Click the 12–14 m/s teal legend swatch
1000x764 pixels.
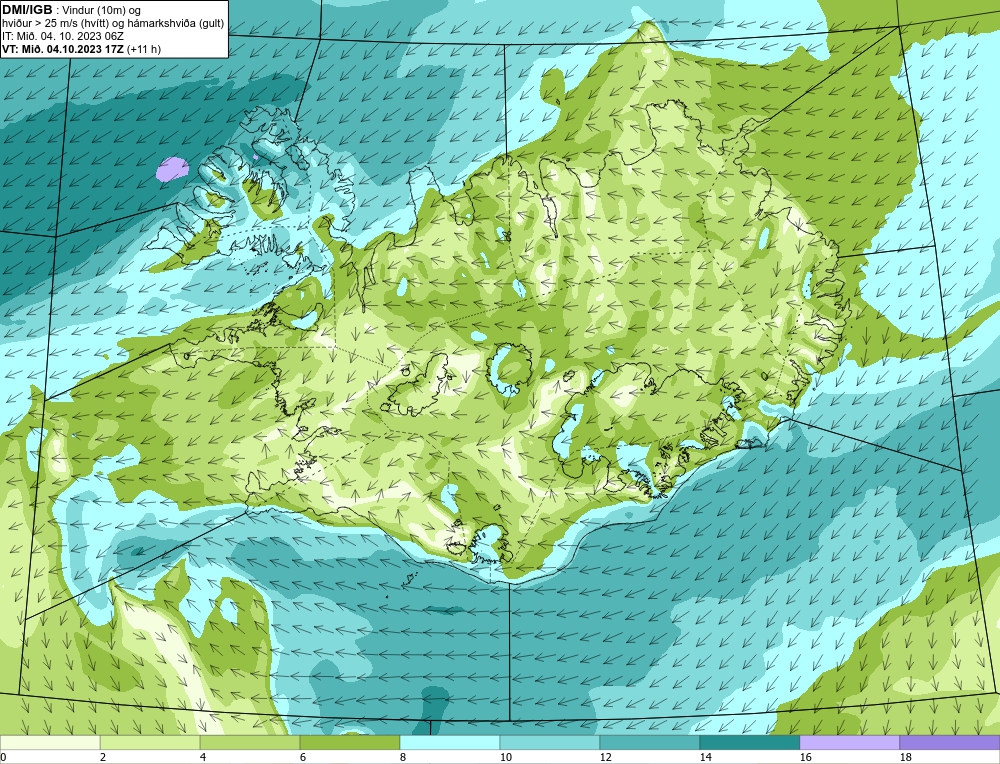tap(649, 742)
